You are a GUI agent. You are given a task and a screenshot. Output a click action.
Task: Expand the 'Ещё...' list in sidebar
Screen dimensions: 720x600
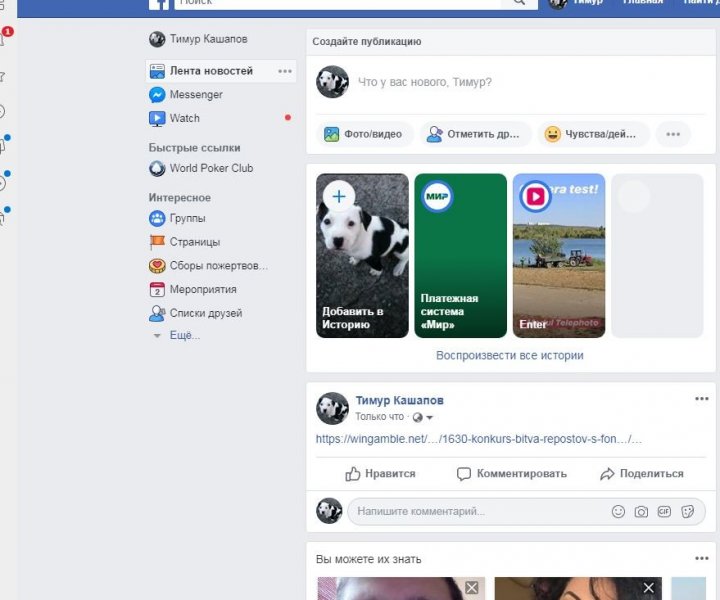tap(183, 336)
